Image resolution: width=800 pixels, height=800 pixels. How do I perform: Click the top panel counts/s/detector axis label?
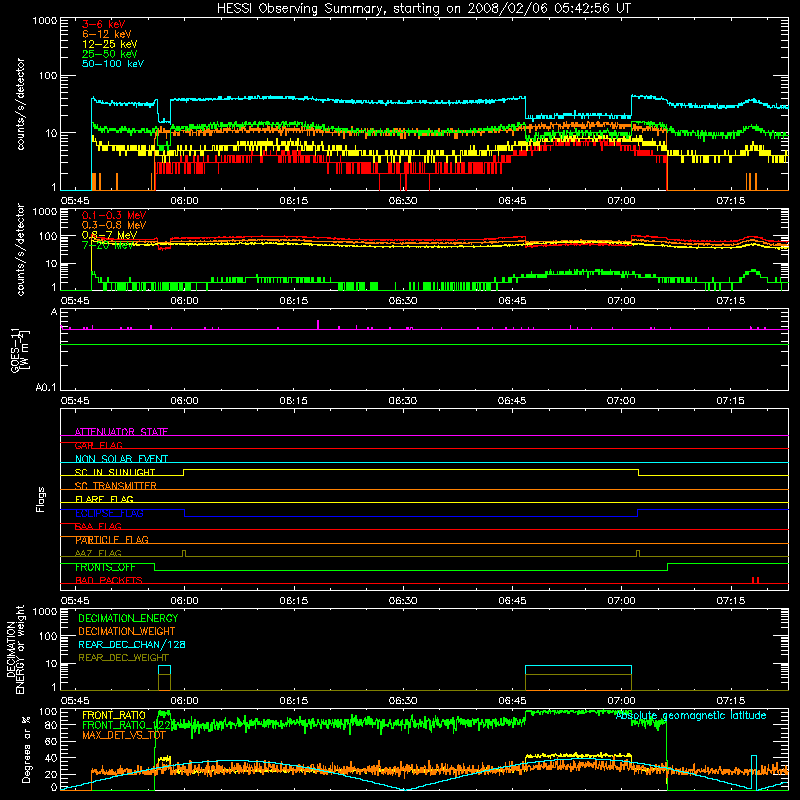(20, 104)
